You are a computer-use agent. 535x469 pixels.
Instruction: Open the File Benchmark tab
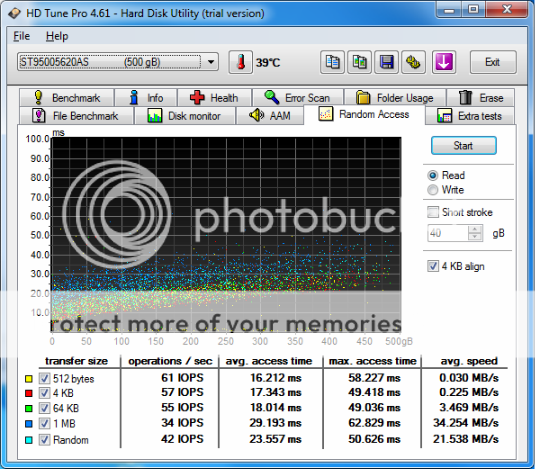[76, 116]
